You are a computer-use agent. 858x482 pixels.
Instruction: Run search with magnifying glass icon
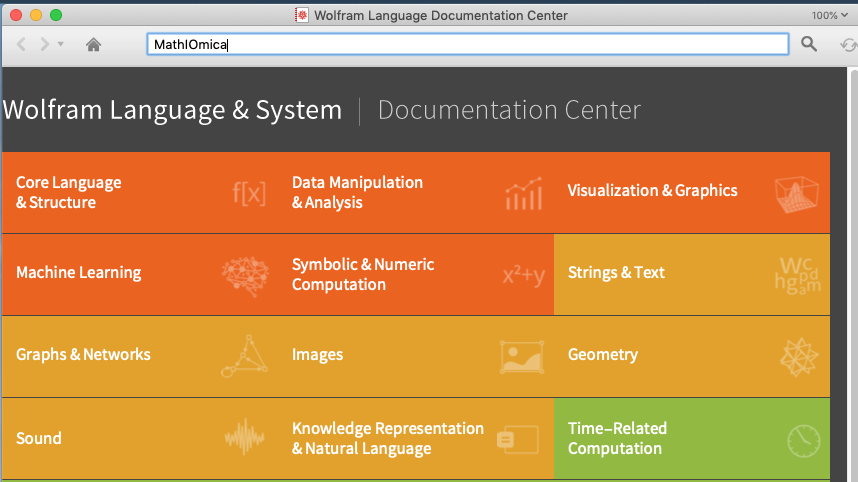coord(809,44)
